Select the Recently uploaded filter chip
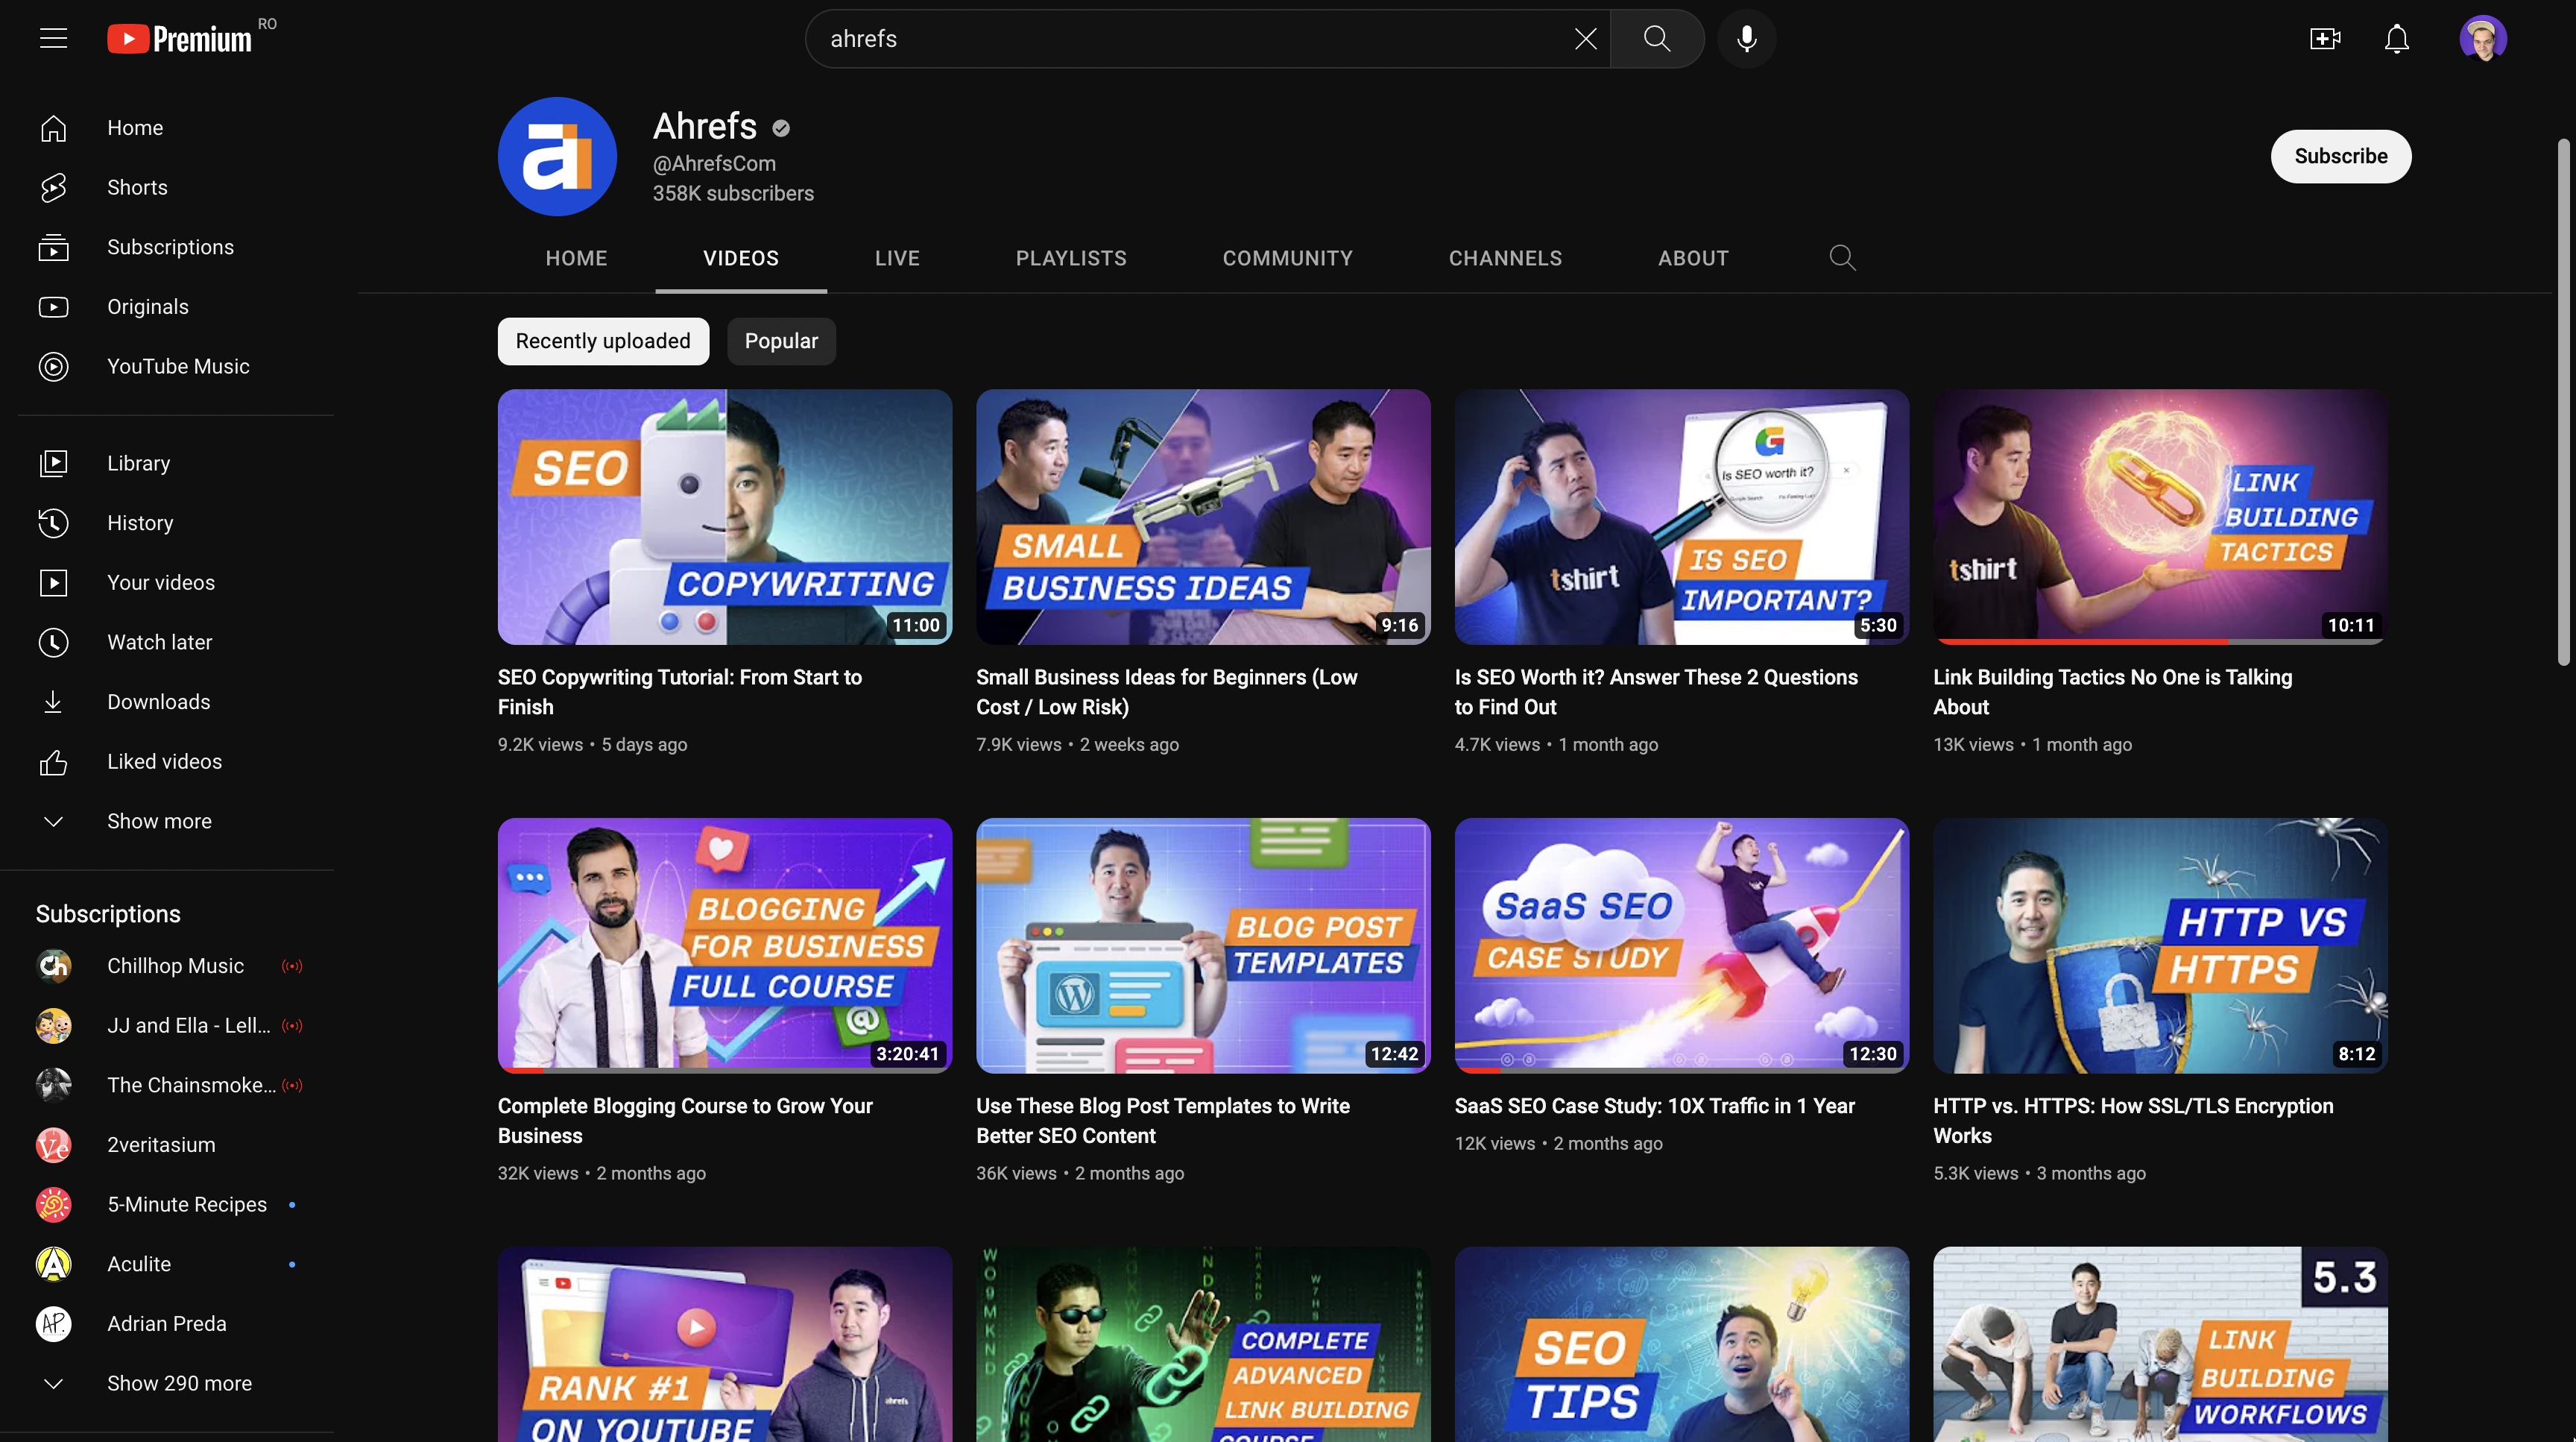Screen dimensions: 2576x1442 pyautogui.click(x=602, y=341)
